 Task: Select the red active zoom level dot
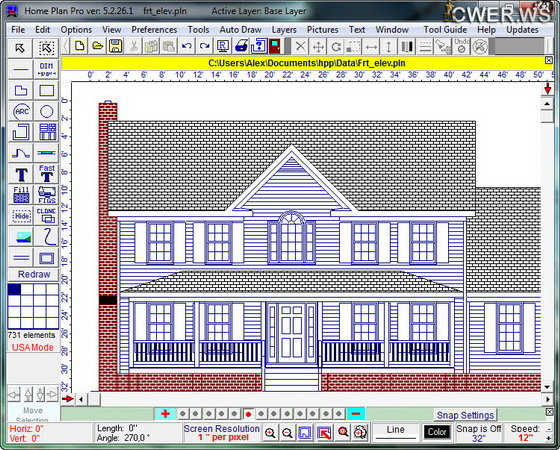click(x=248, y=414)
